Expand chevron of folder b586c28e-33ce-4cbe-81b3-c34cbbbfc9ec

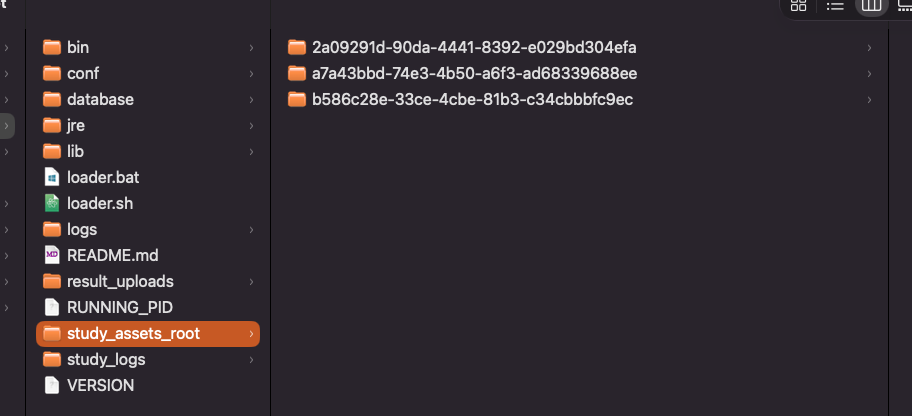869,100
